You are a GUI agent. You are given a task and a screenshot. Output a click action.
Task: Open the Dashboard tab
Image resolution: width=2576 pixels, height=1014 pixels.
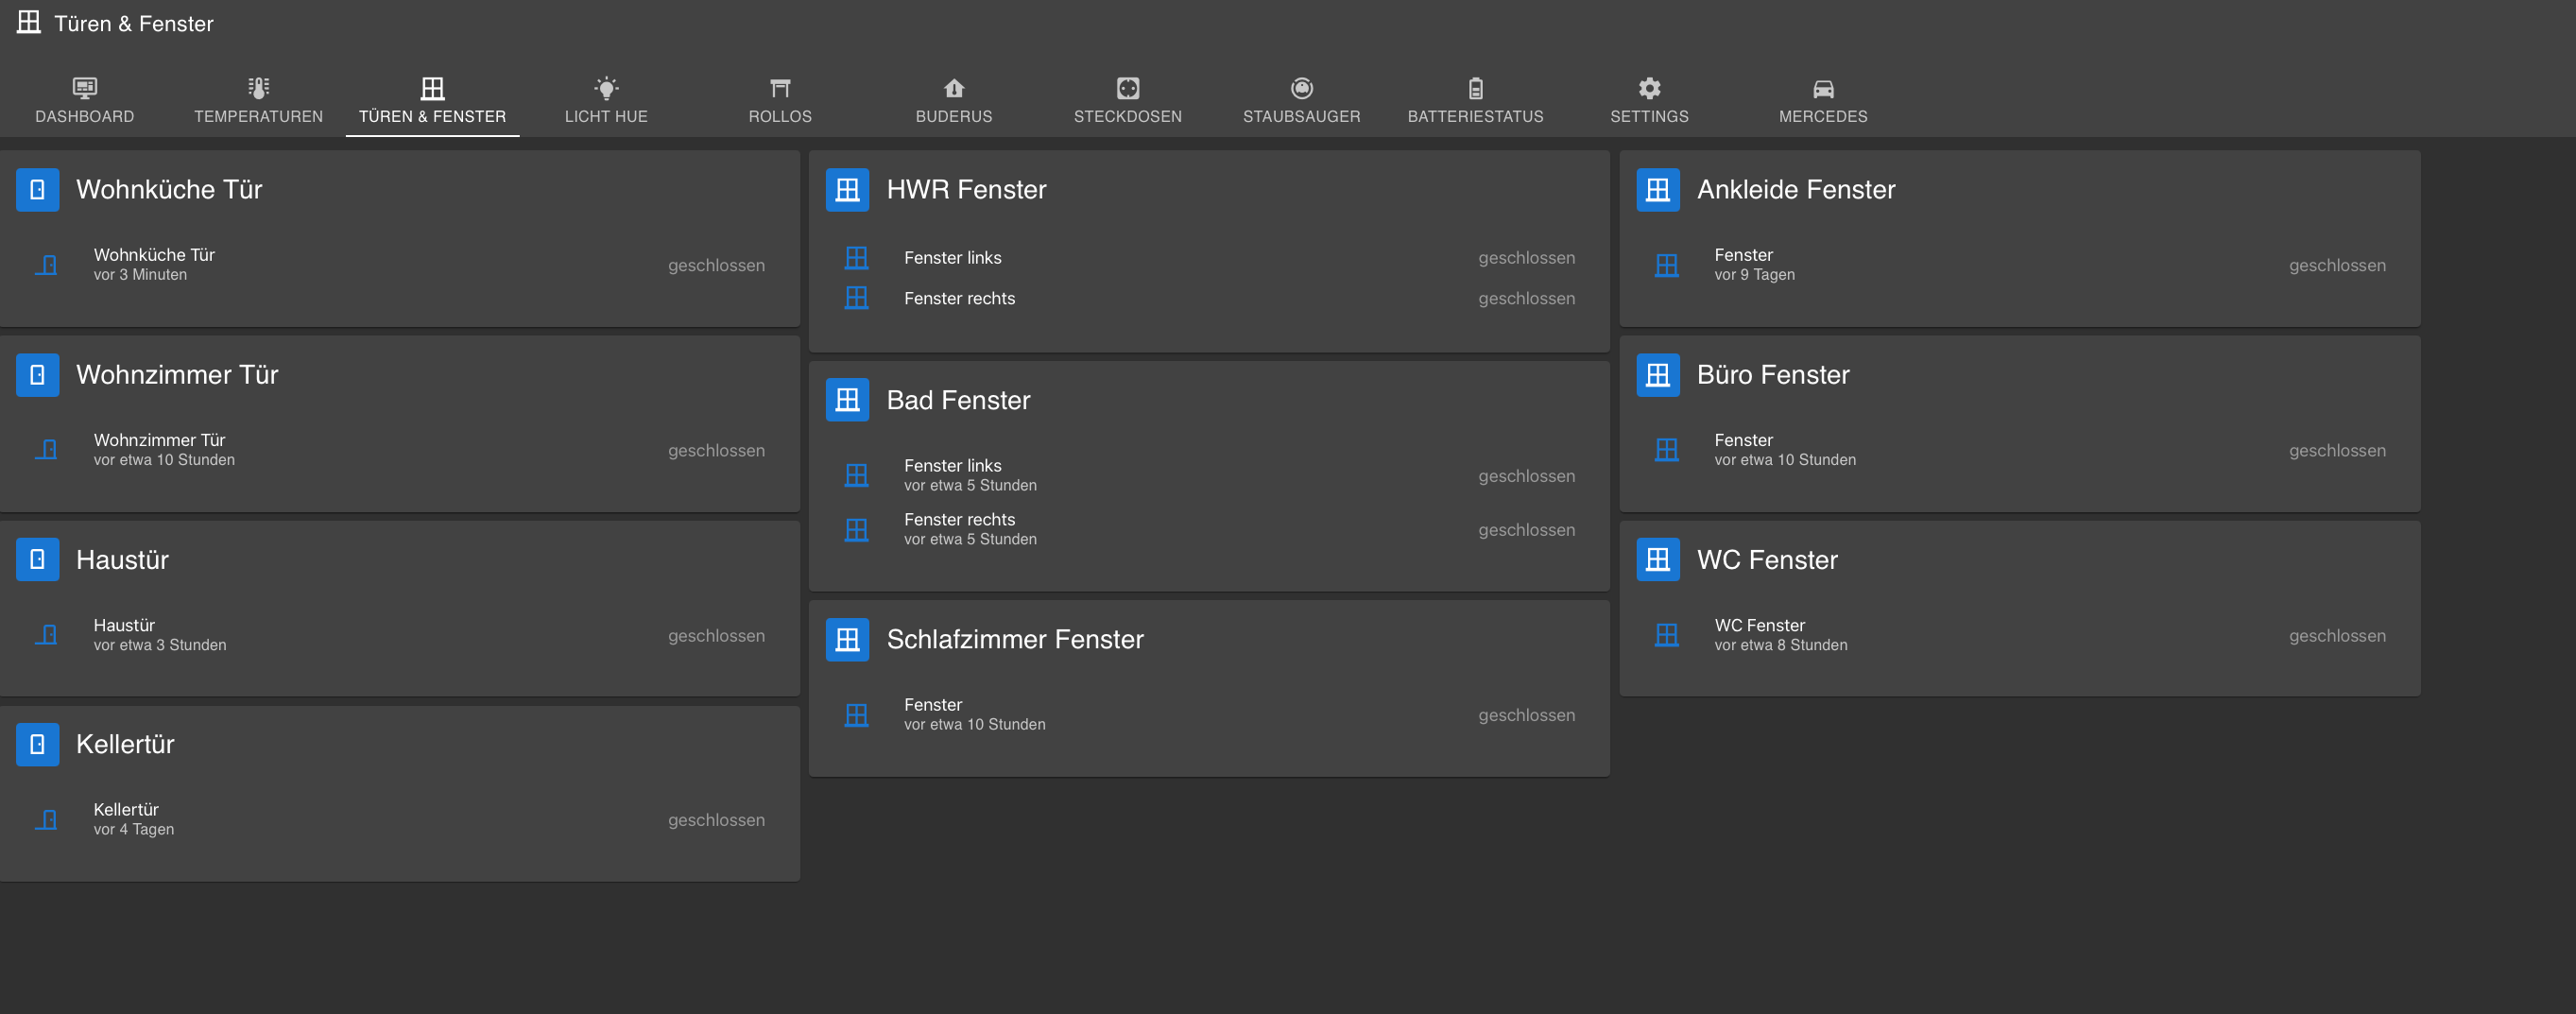[85, 101]
